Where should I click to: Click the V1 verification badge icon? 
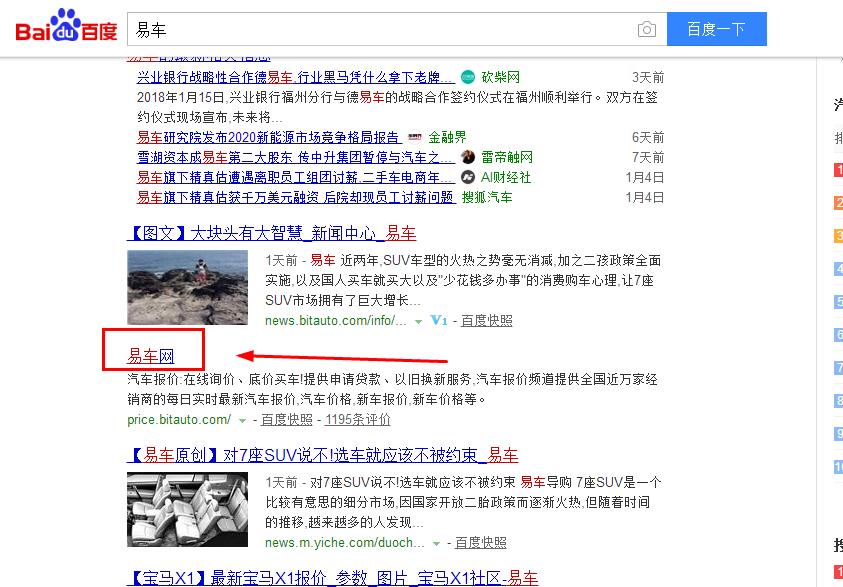pyautogui.click(x=439, y=321)
